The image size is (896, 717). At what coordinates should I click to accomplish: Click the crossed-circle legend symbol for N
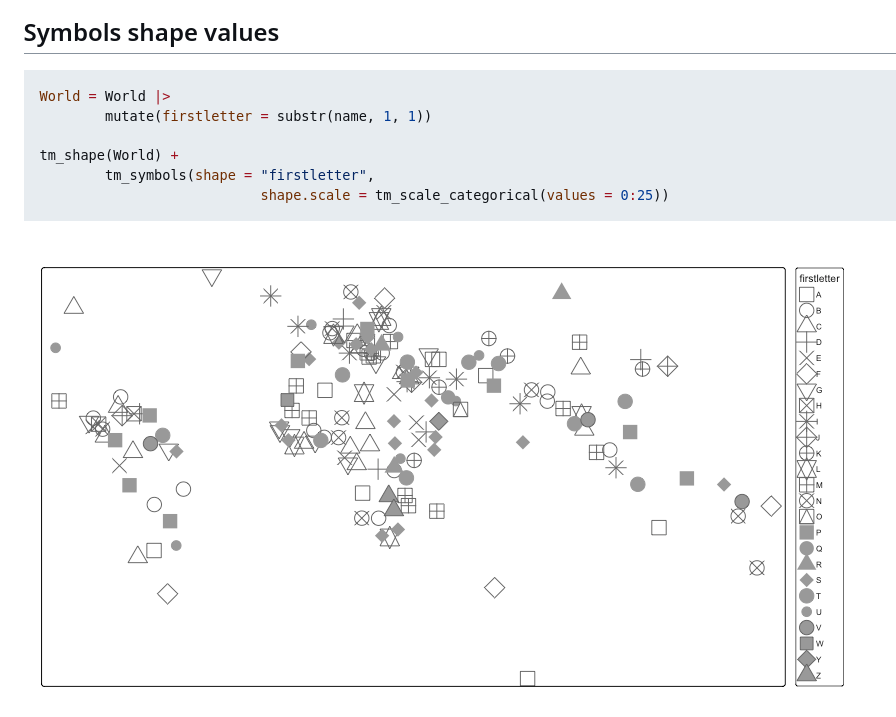pyautogui.click(x=806, y=501)
